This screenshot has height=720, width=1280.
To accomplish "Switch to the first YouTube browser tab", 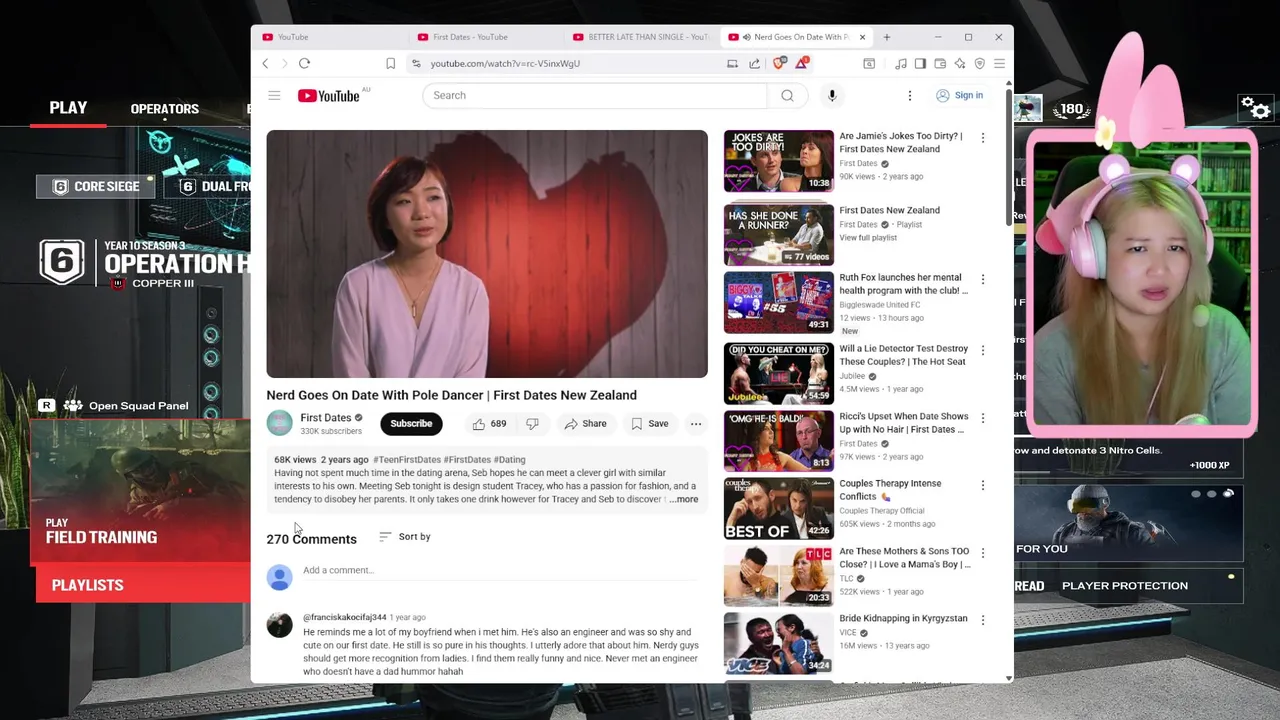I will [330, 37].
